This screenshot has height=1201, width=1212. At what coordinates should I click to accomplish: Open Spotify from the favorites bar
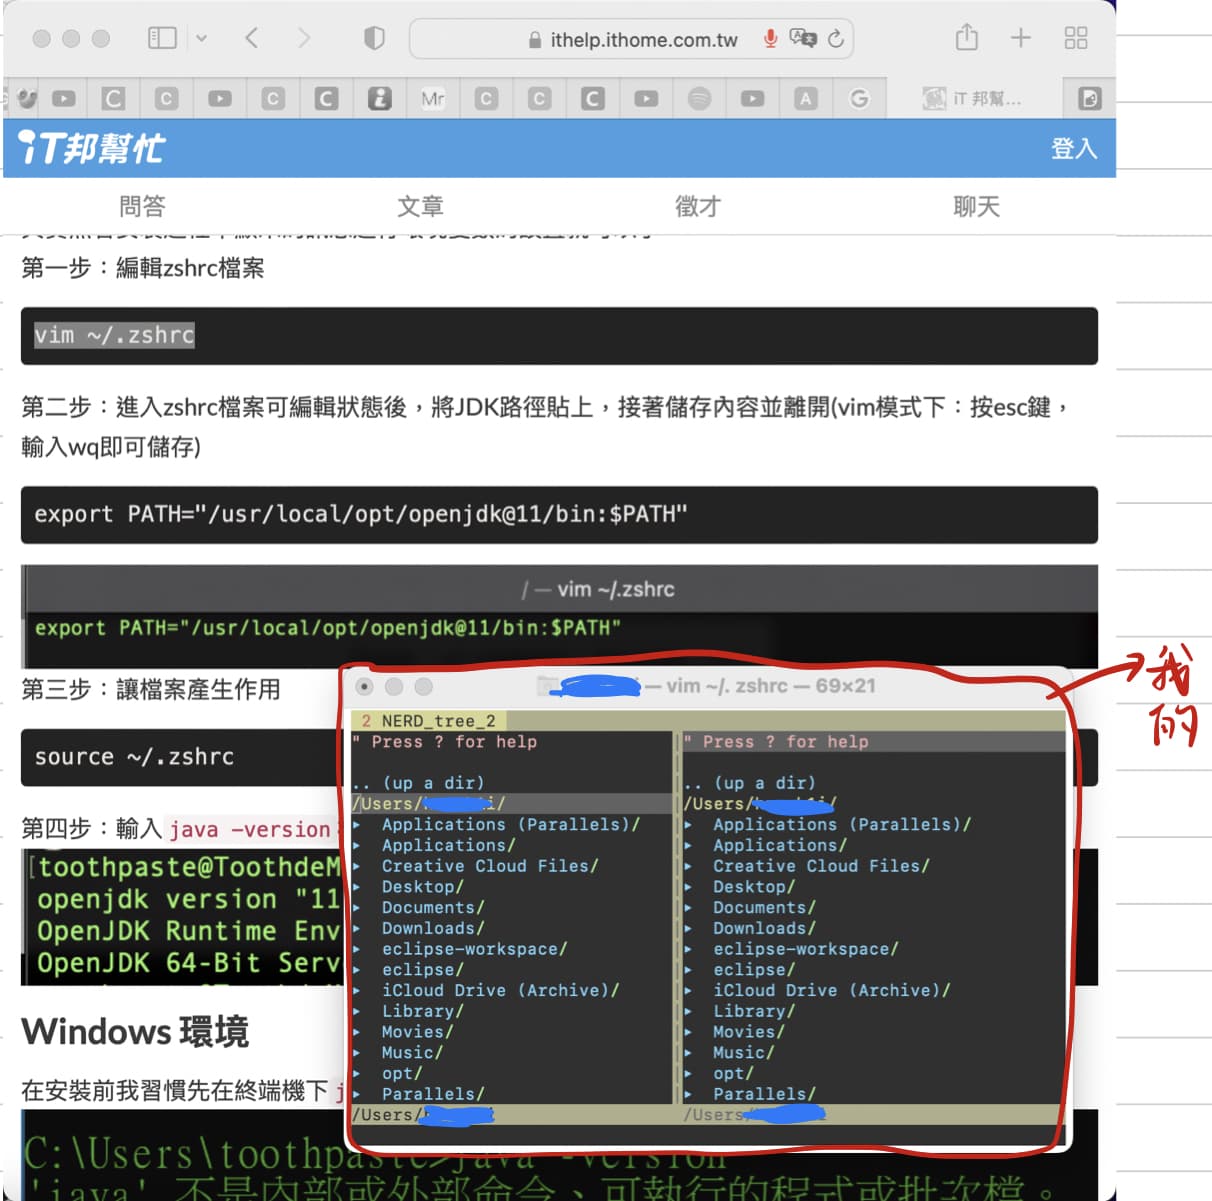(699, 98)
